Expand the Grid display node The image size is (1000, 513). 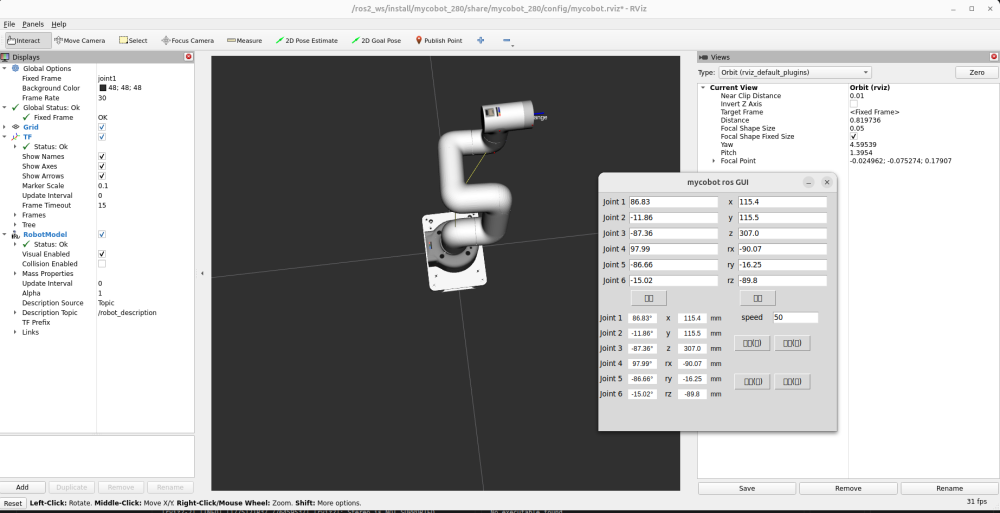click(x=4, y=127)
